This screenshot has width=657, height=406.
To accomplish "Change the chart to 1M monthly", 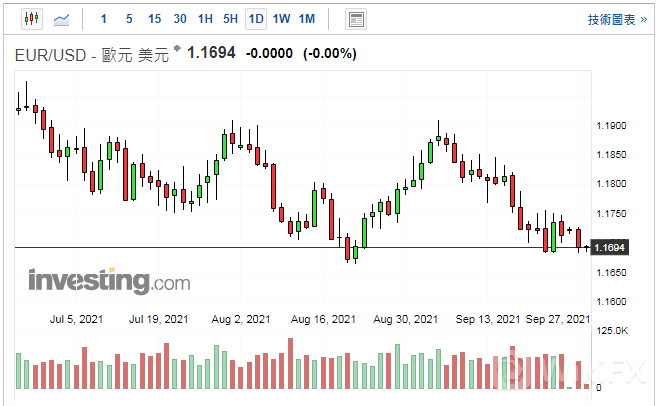I will [307, 19].
